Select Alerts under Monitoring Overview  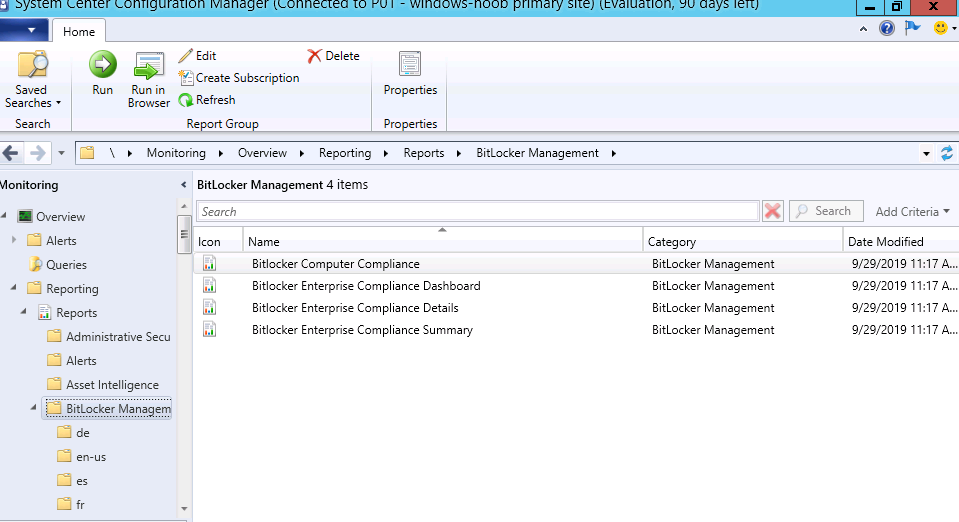(x=61, y=241)
